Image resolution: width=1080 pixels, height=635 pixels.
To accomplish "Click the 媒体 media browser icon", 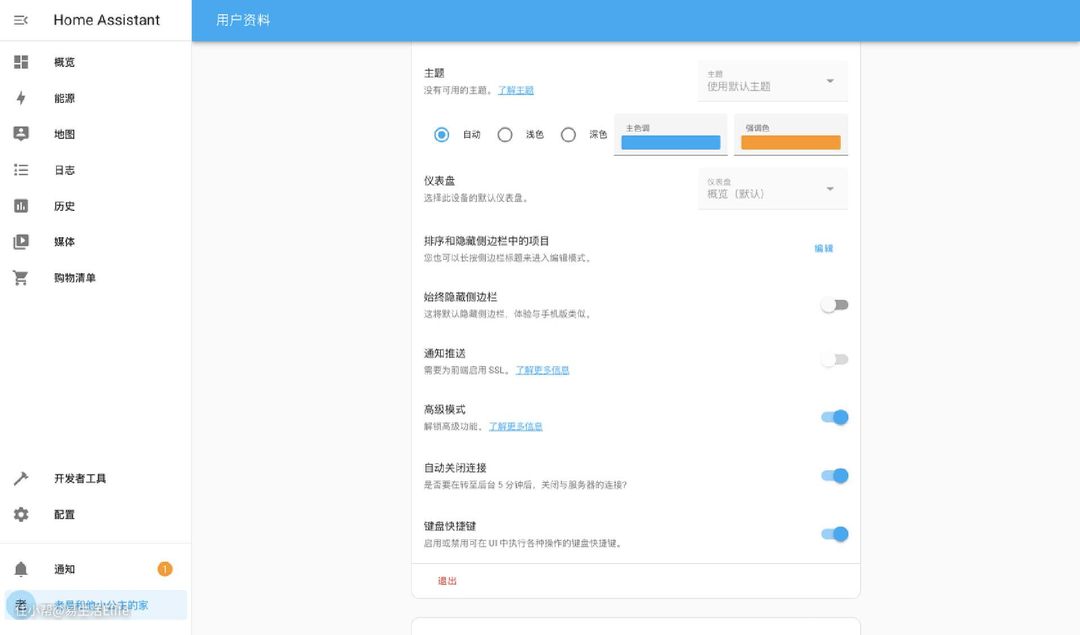I will pos(21,242).
